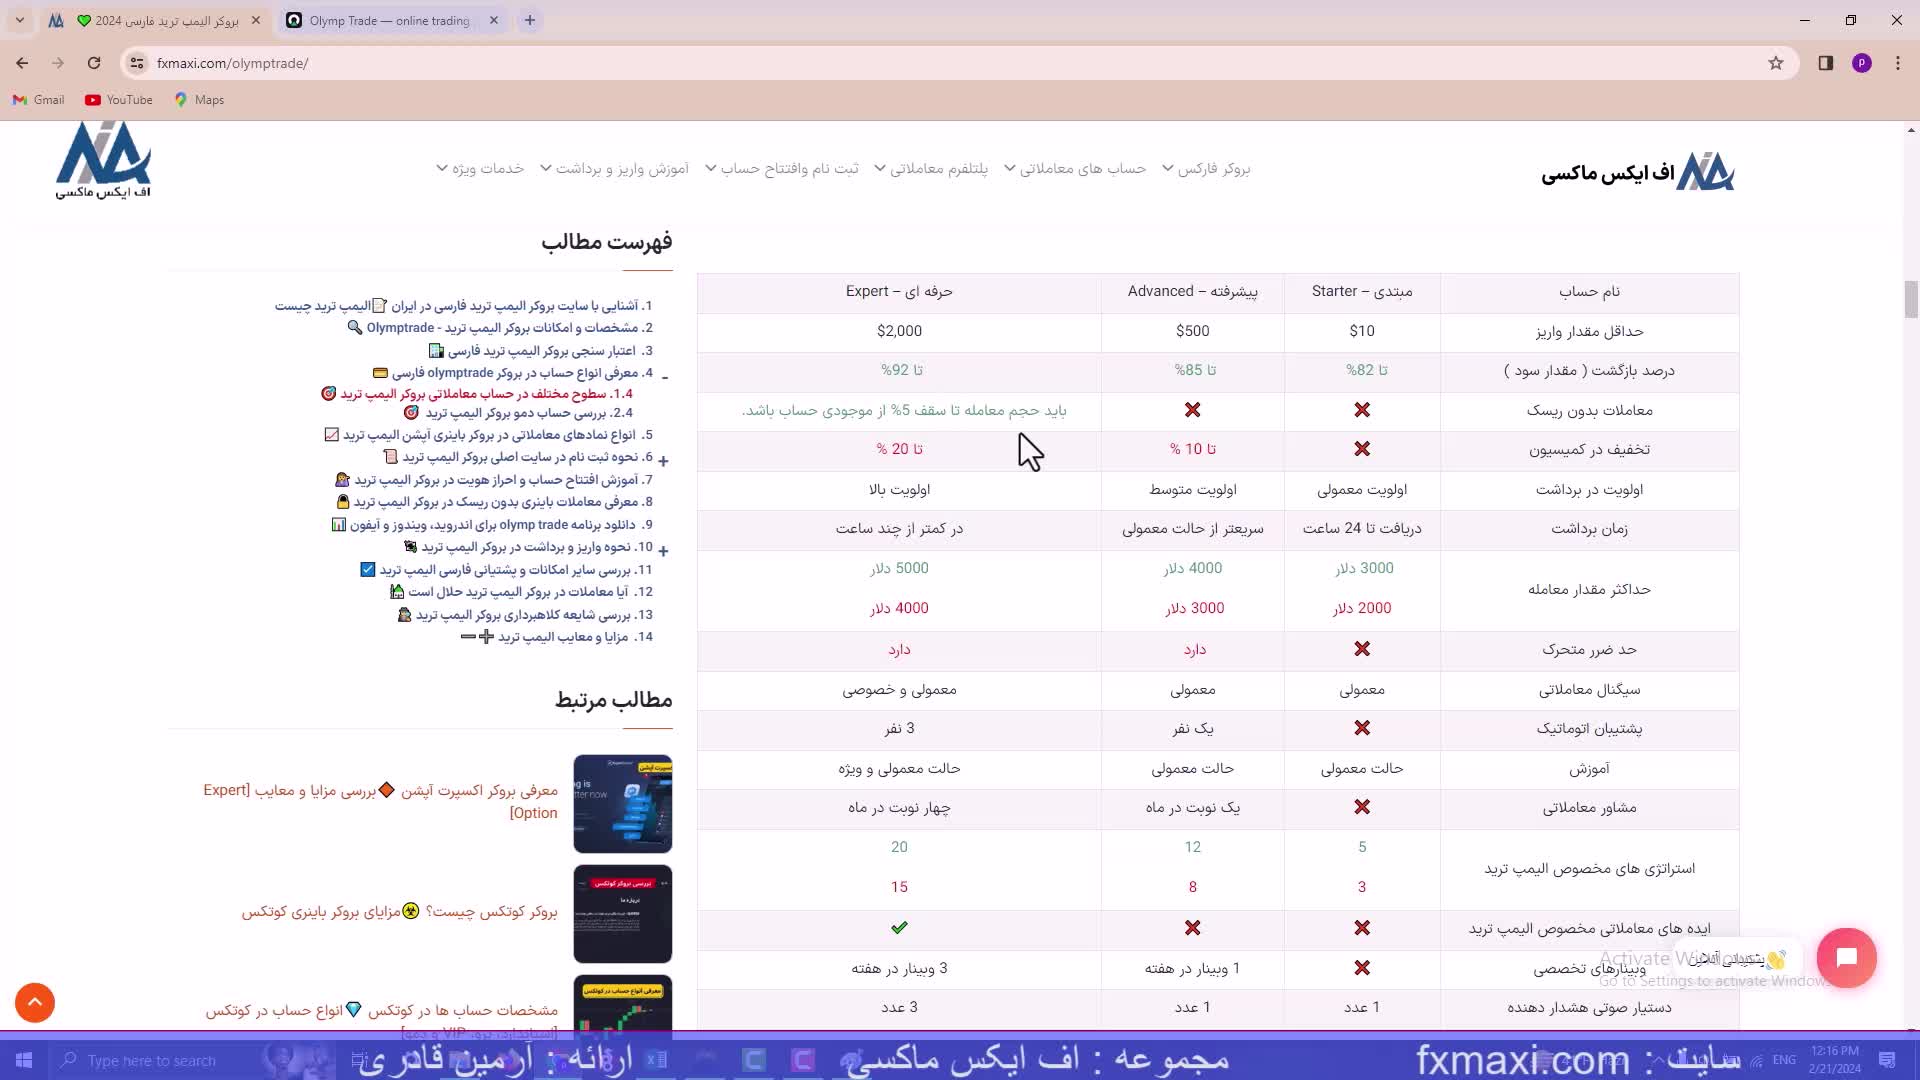Screen dimensions: 1920x1080
Task: Open the YouTube bookmark
Action: 119,100
